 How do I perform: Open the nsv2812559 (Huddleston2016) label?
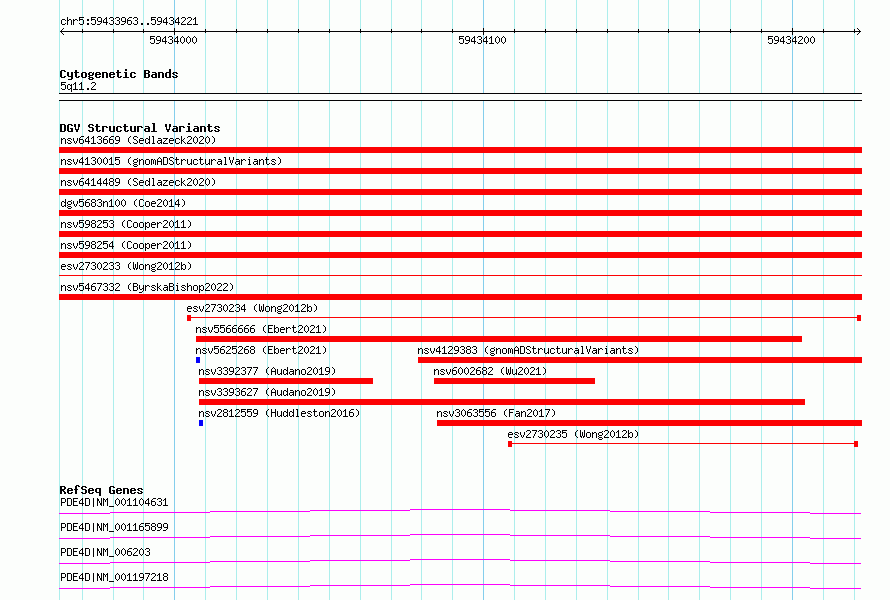click(x=279, y=413)
